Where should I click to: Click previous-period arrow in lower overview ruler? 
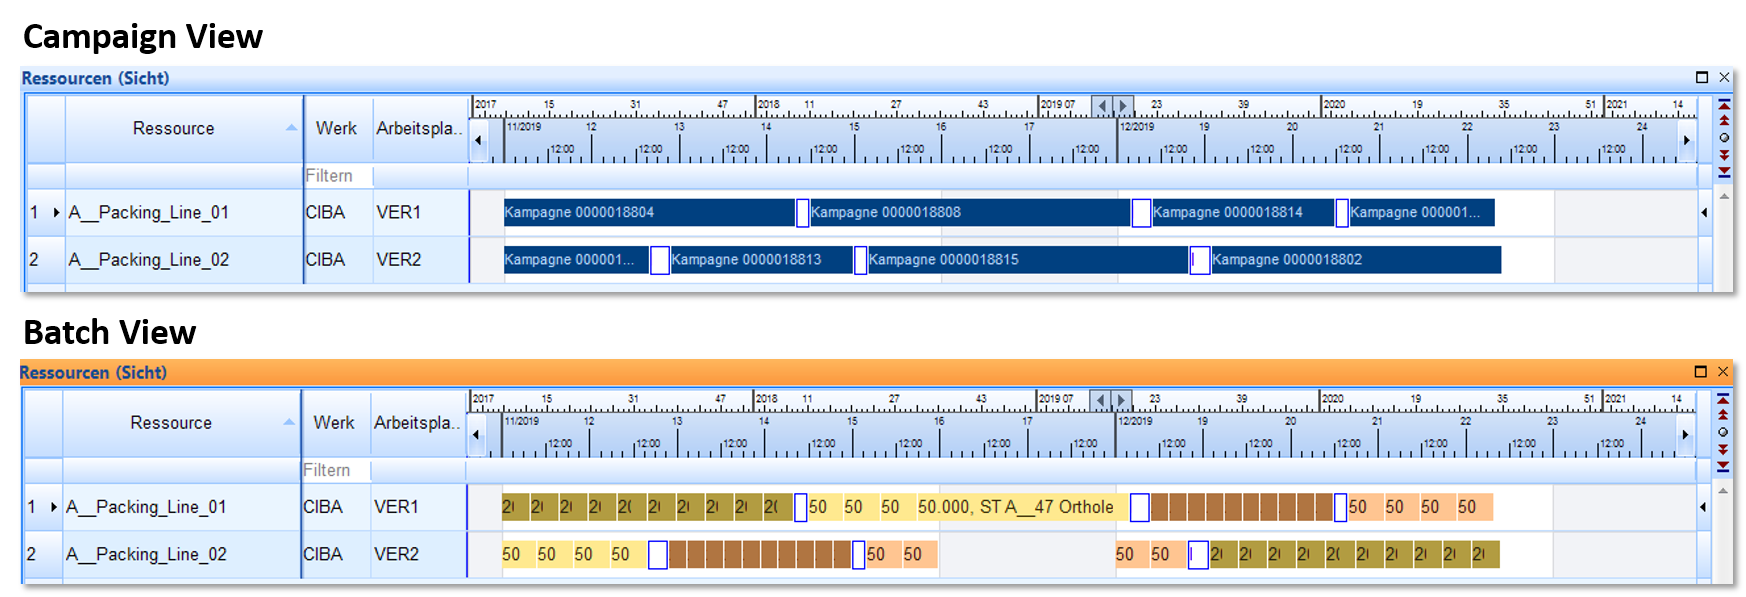coord(1100,400)
